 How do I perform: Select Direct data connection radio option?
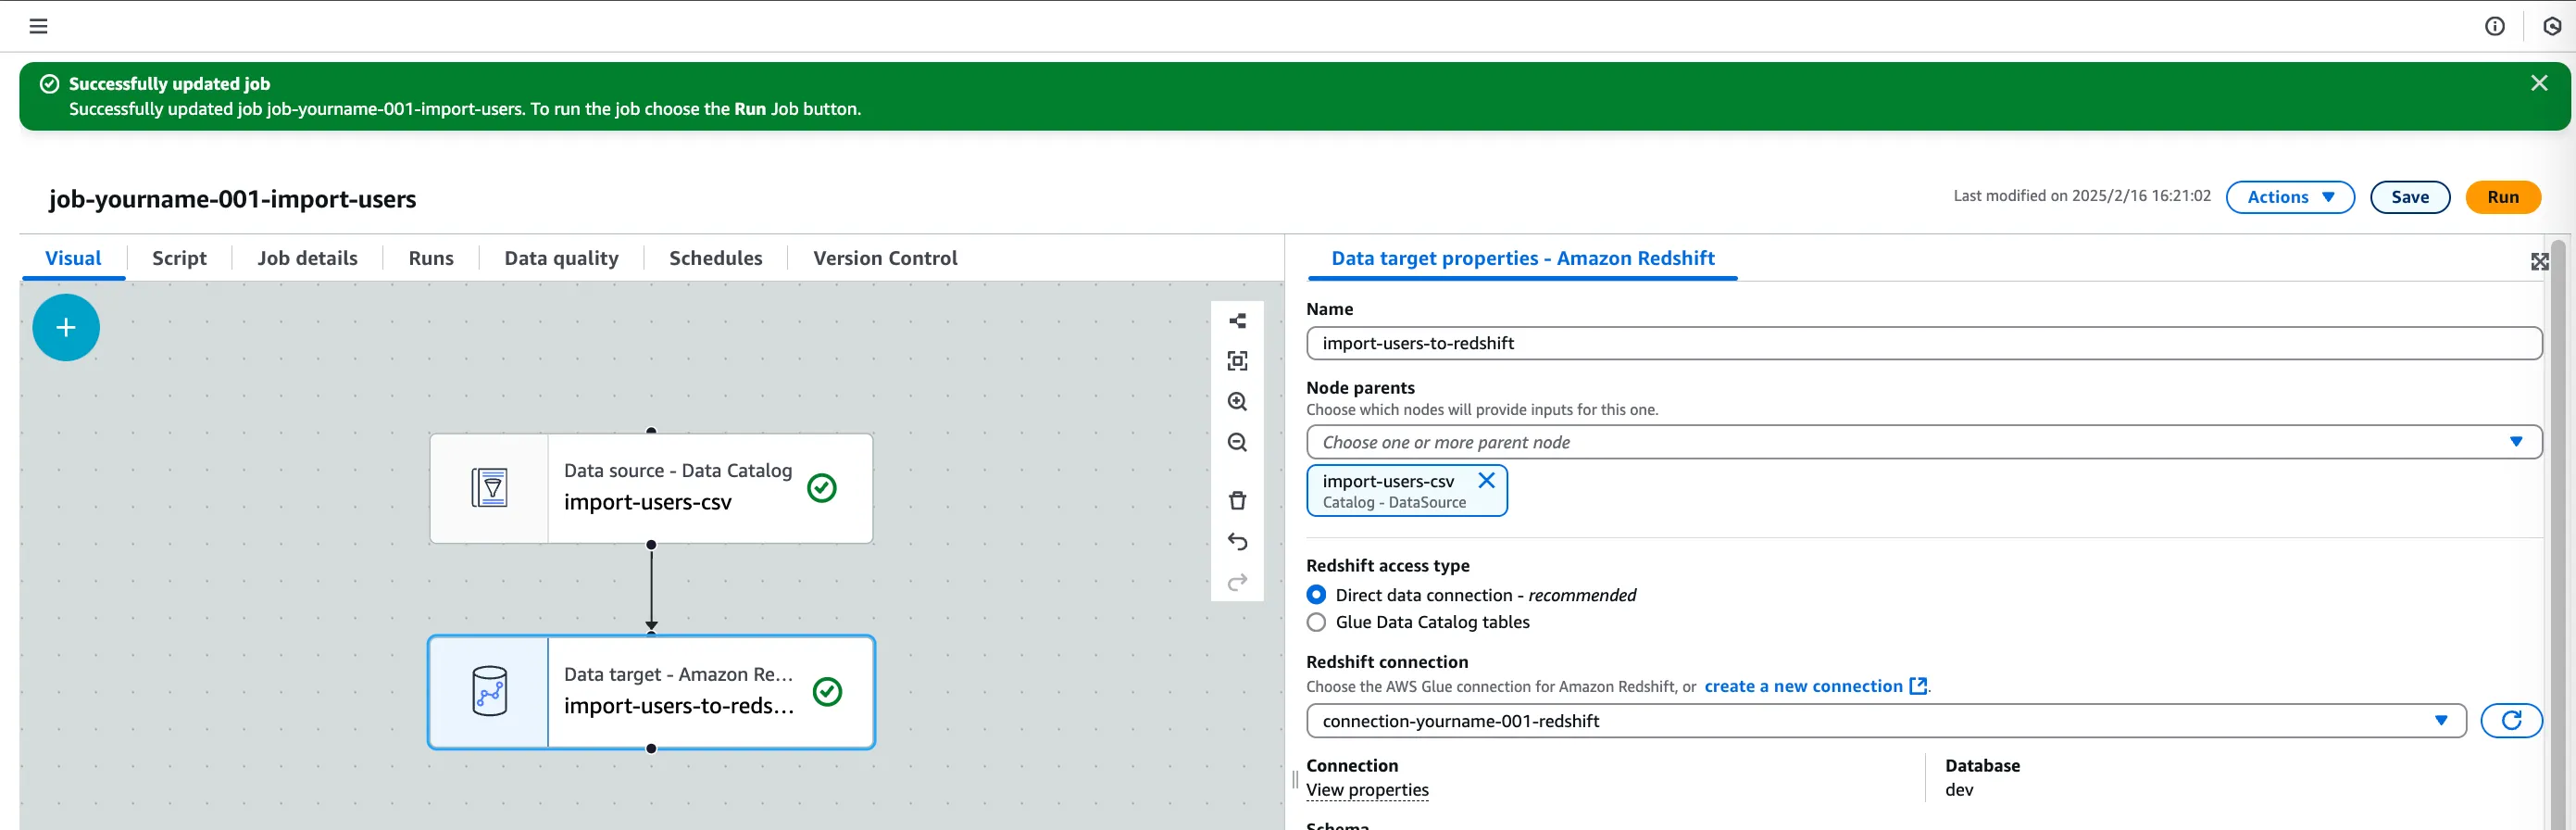tap(1316, 595)
